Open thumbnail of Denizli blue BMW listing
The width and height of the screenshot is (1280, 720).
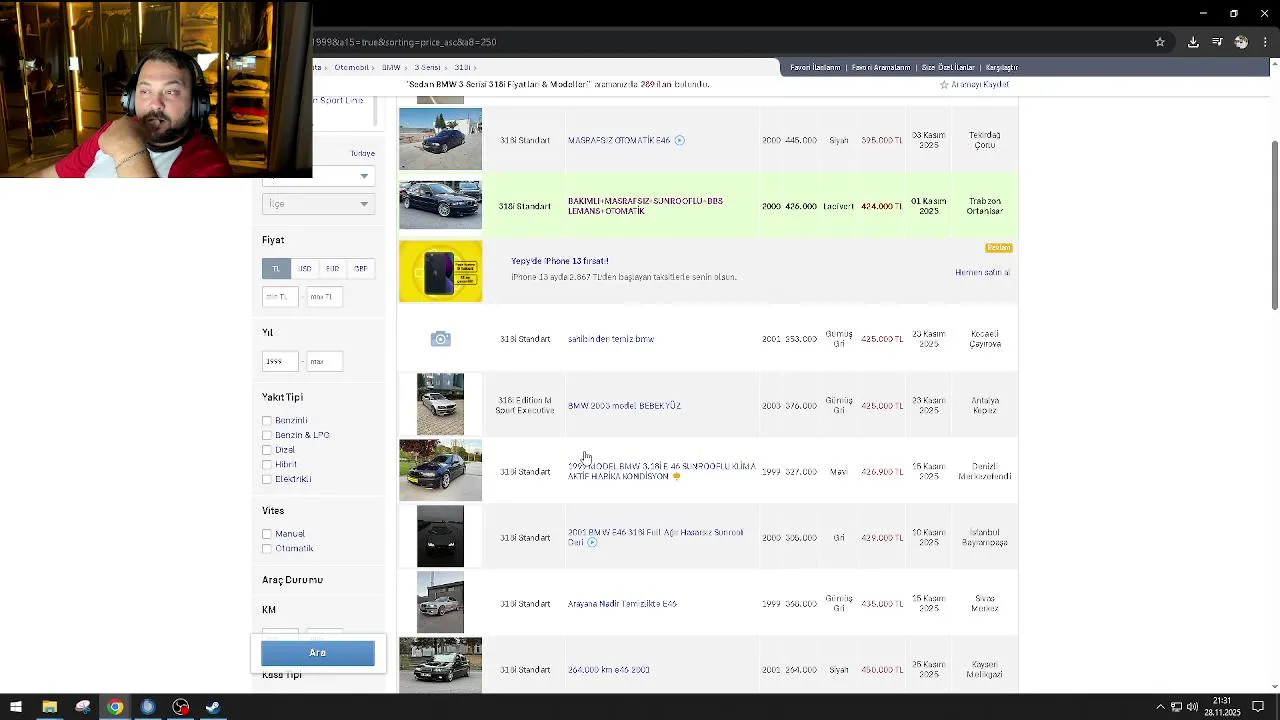440,470
